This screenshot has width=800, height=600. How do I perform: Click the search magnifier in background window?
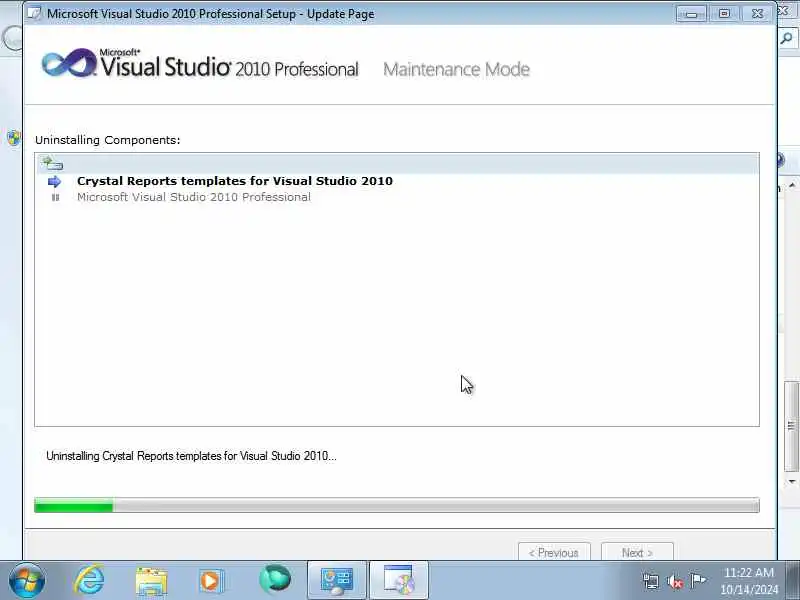click(x=787, y=38)
